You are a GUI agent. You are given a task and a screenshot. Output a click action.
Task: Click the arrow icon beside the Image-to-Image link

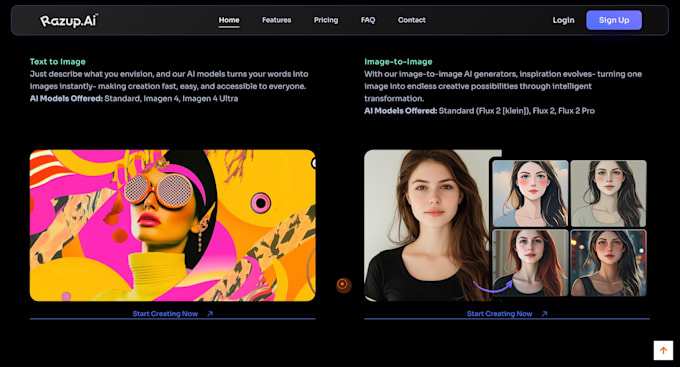544,314
